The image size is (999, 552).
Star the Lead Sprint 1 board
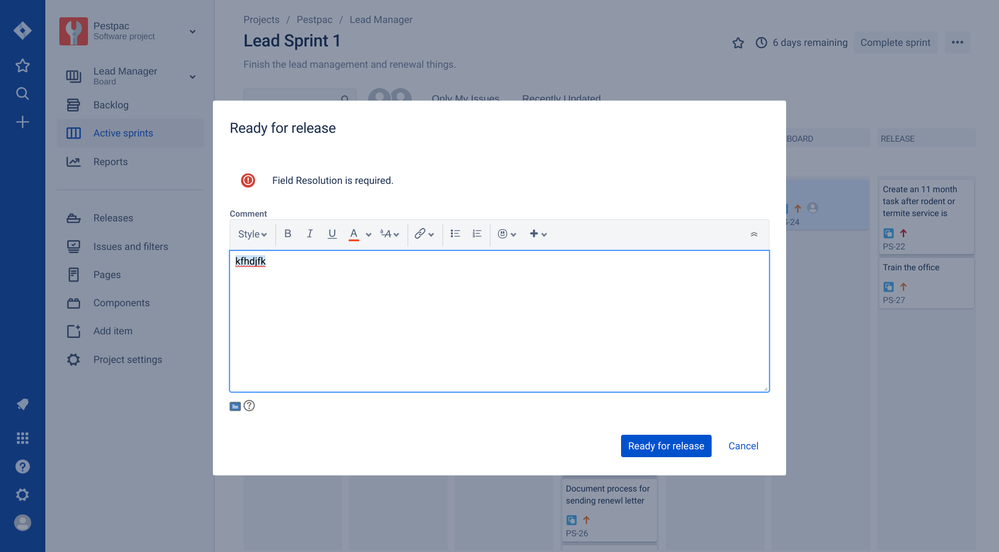click(738, 43)
